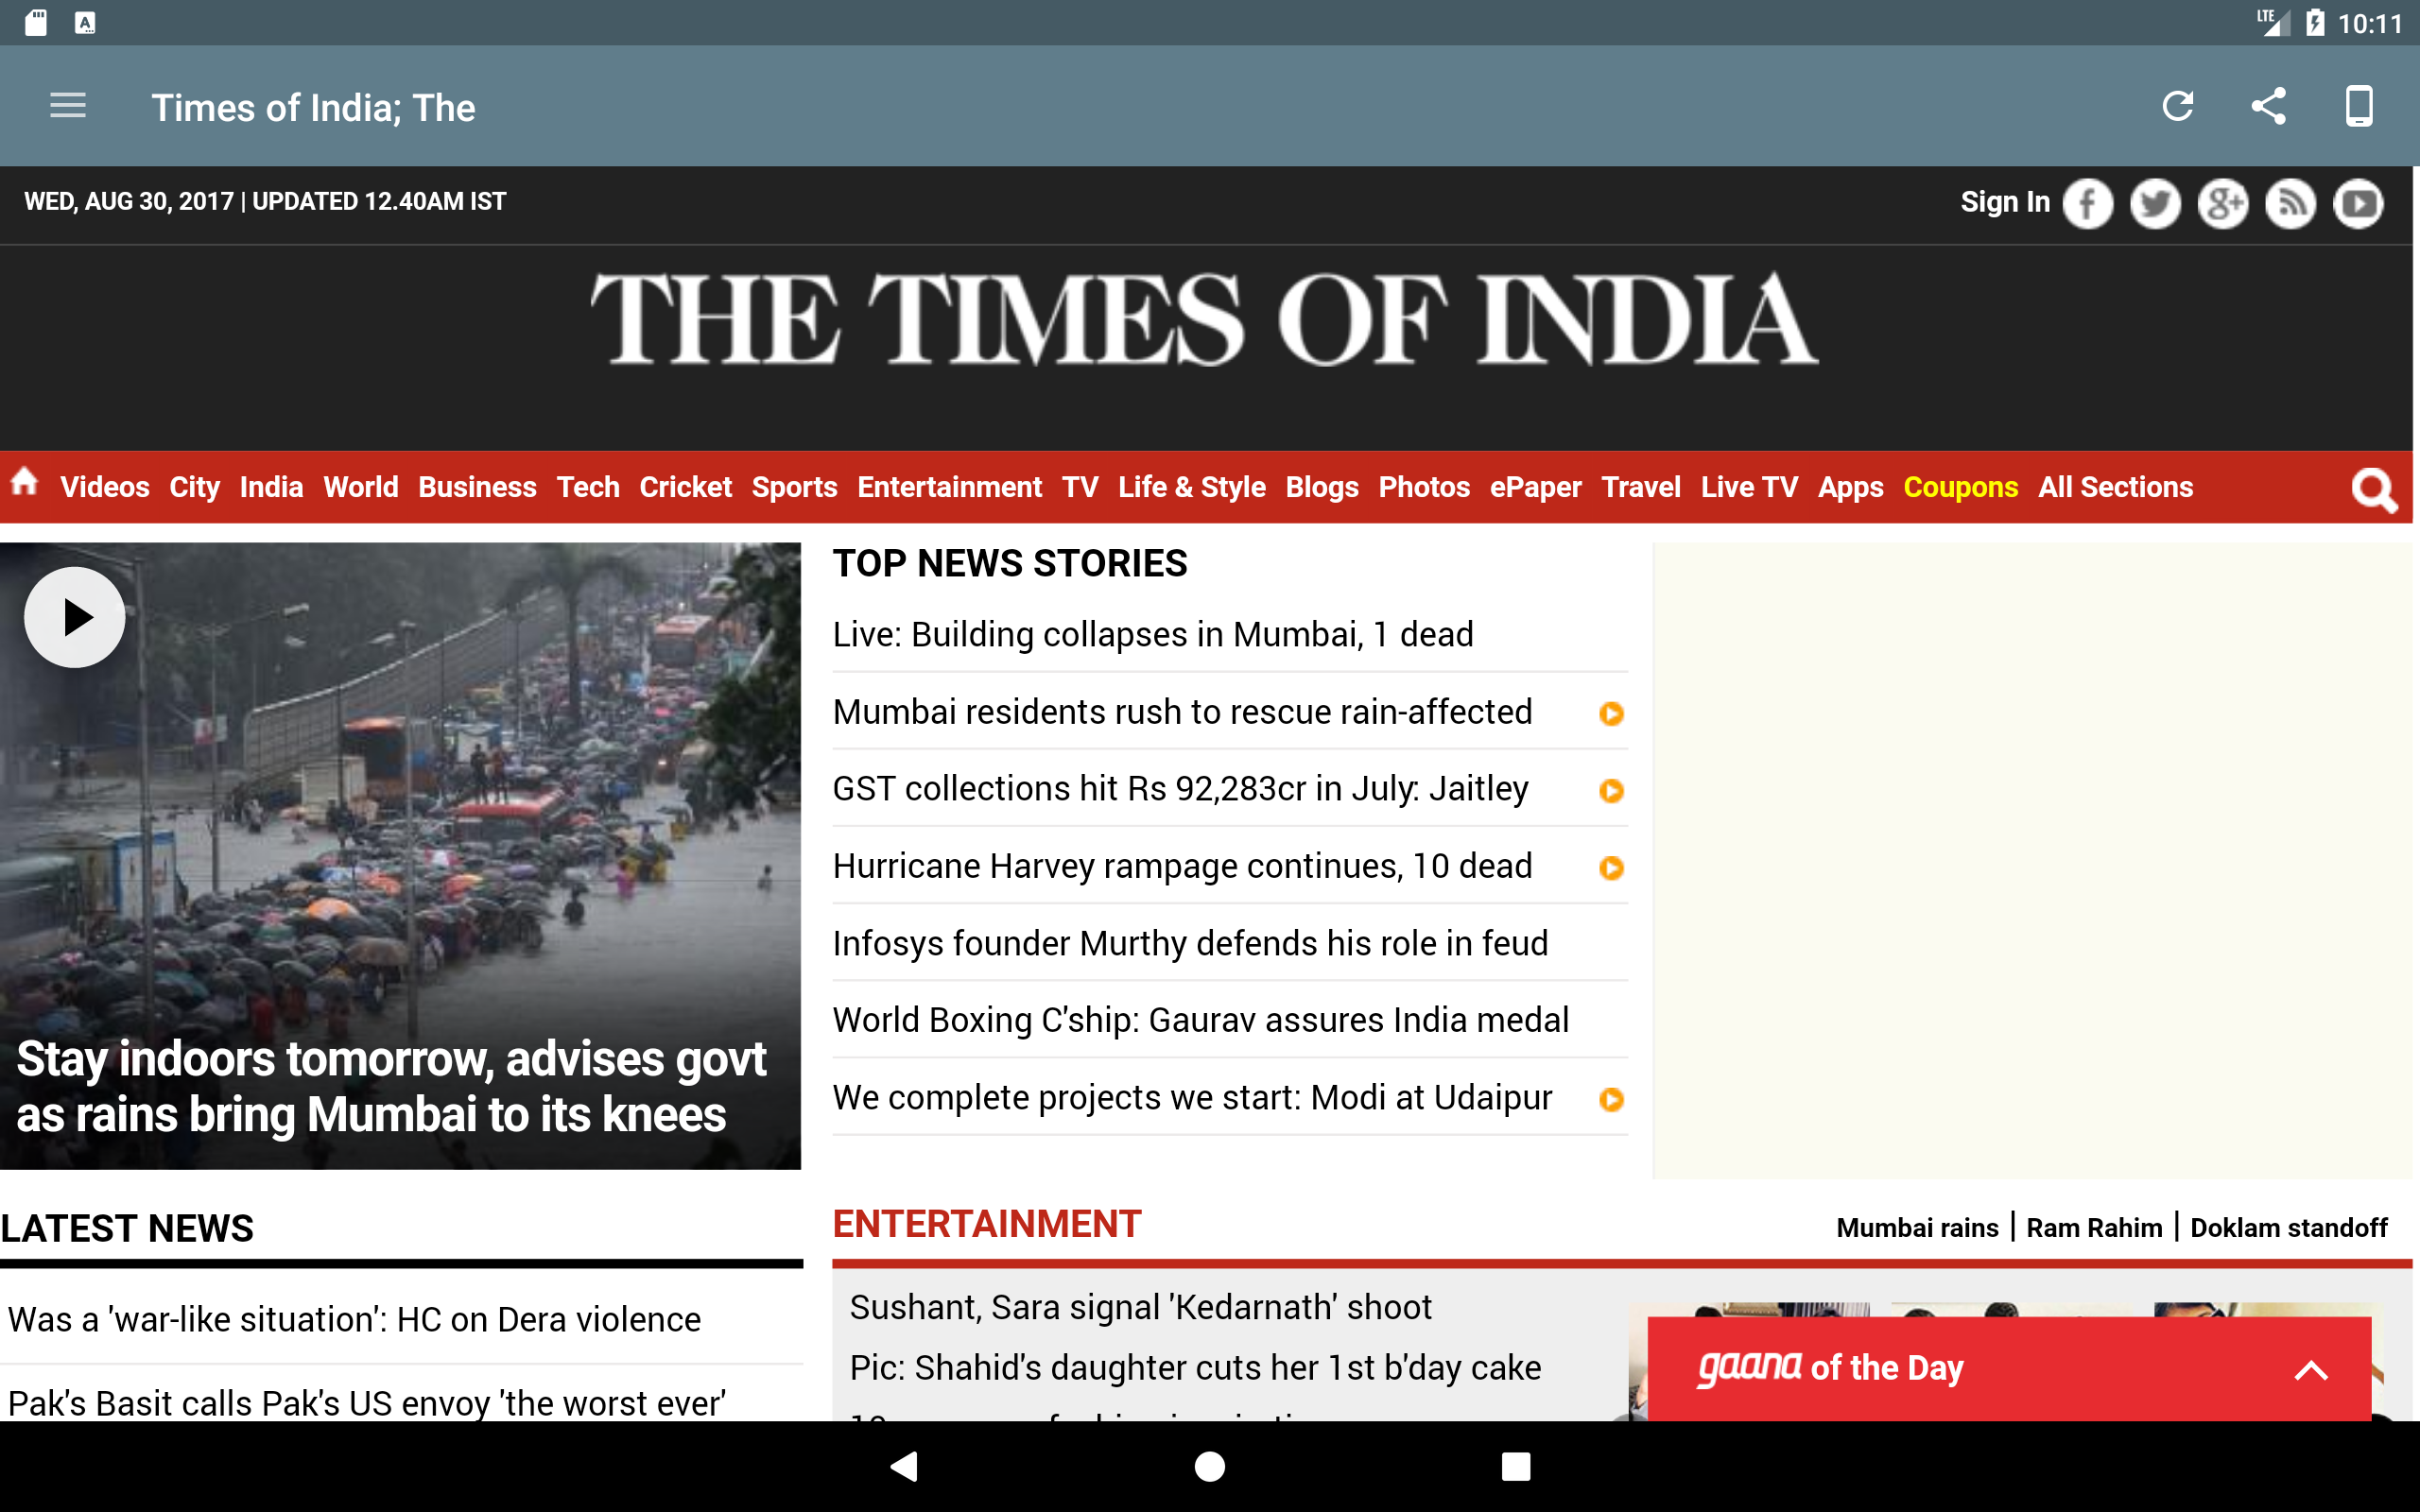Image resolution: width=2420 pixels, height=1512 pixels.
Task: Open the hamburger navigation menu
Action: [68, 106]
